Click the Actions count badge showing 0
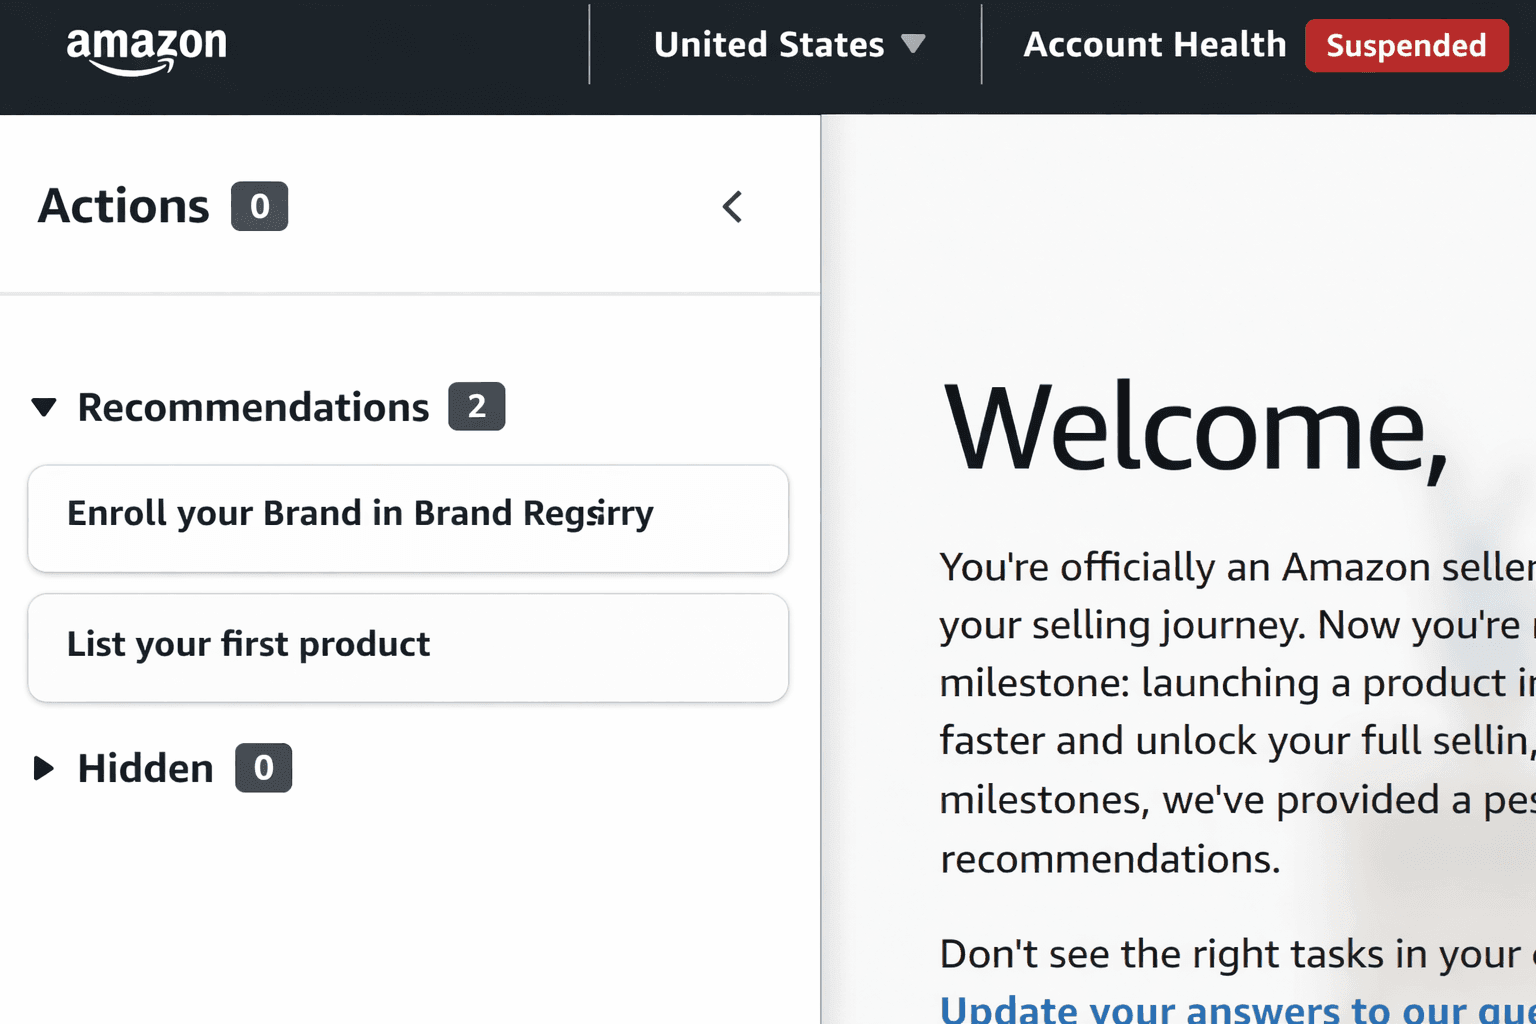 point(258,206)
